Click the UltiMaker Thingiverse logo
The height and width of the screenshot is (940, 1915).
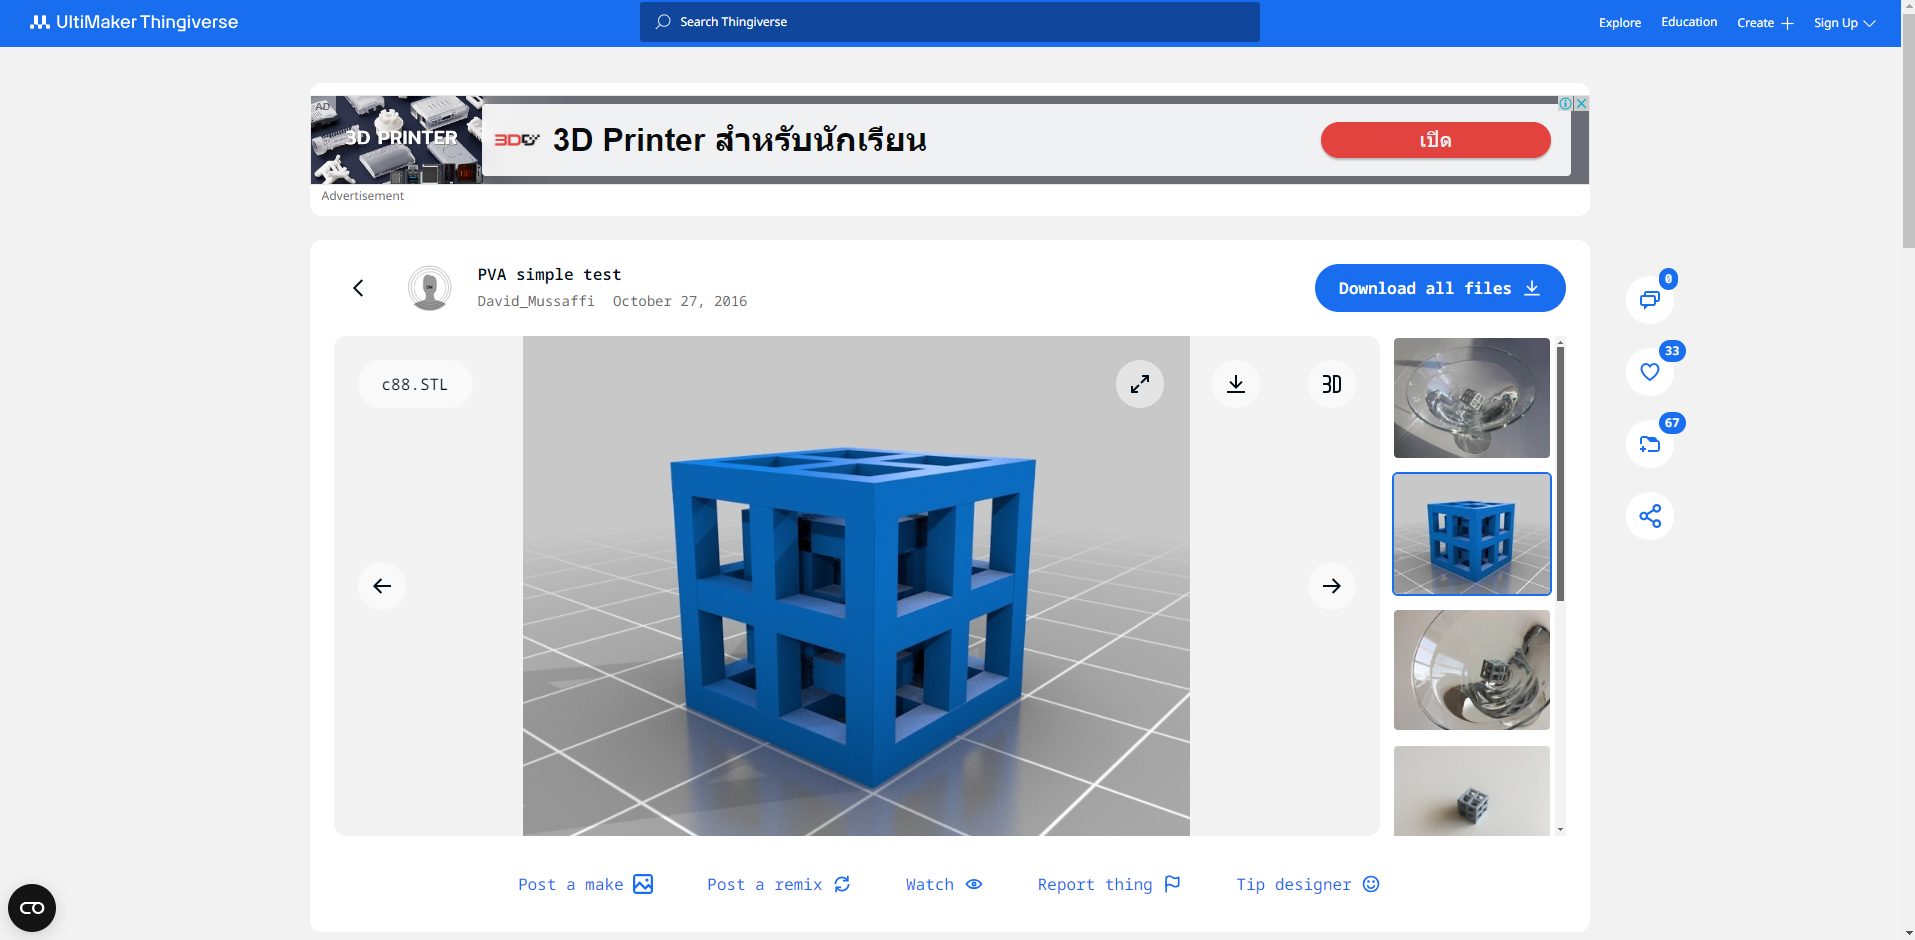(135, 22)
